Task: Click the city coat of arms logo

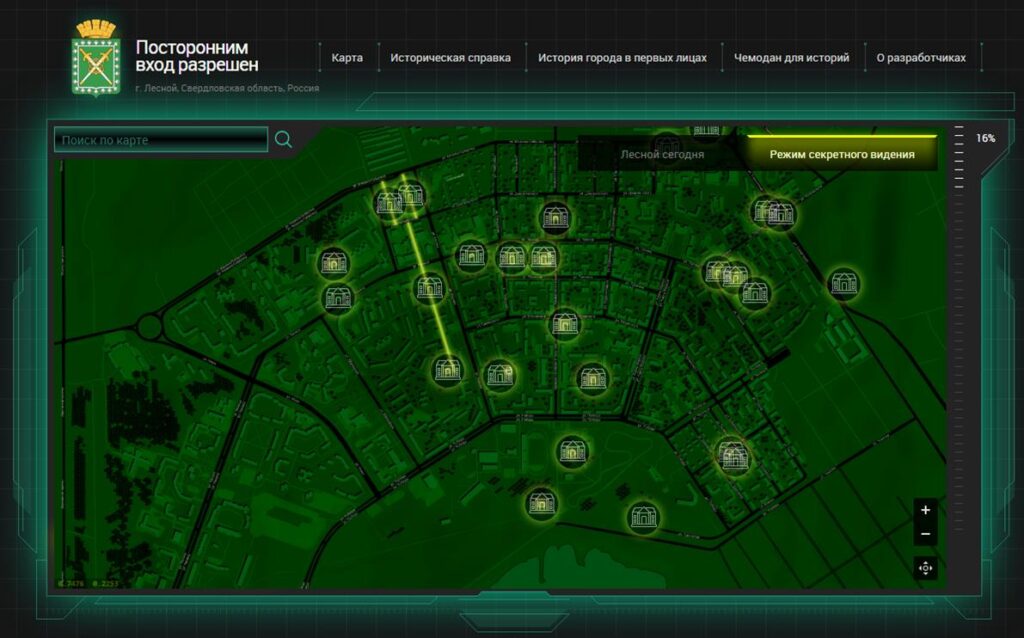Action: (x=96, y=59)
